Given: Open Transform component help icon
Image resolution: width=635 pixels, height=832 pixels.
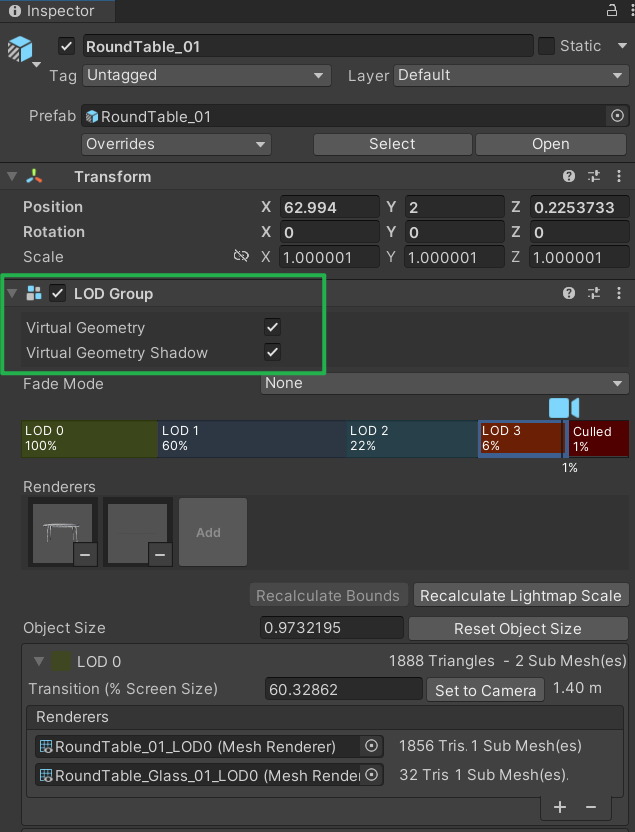Looking at the screenshot, I should [569, 177].
